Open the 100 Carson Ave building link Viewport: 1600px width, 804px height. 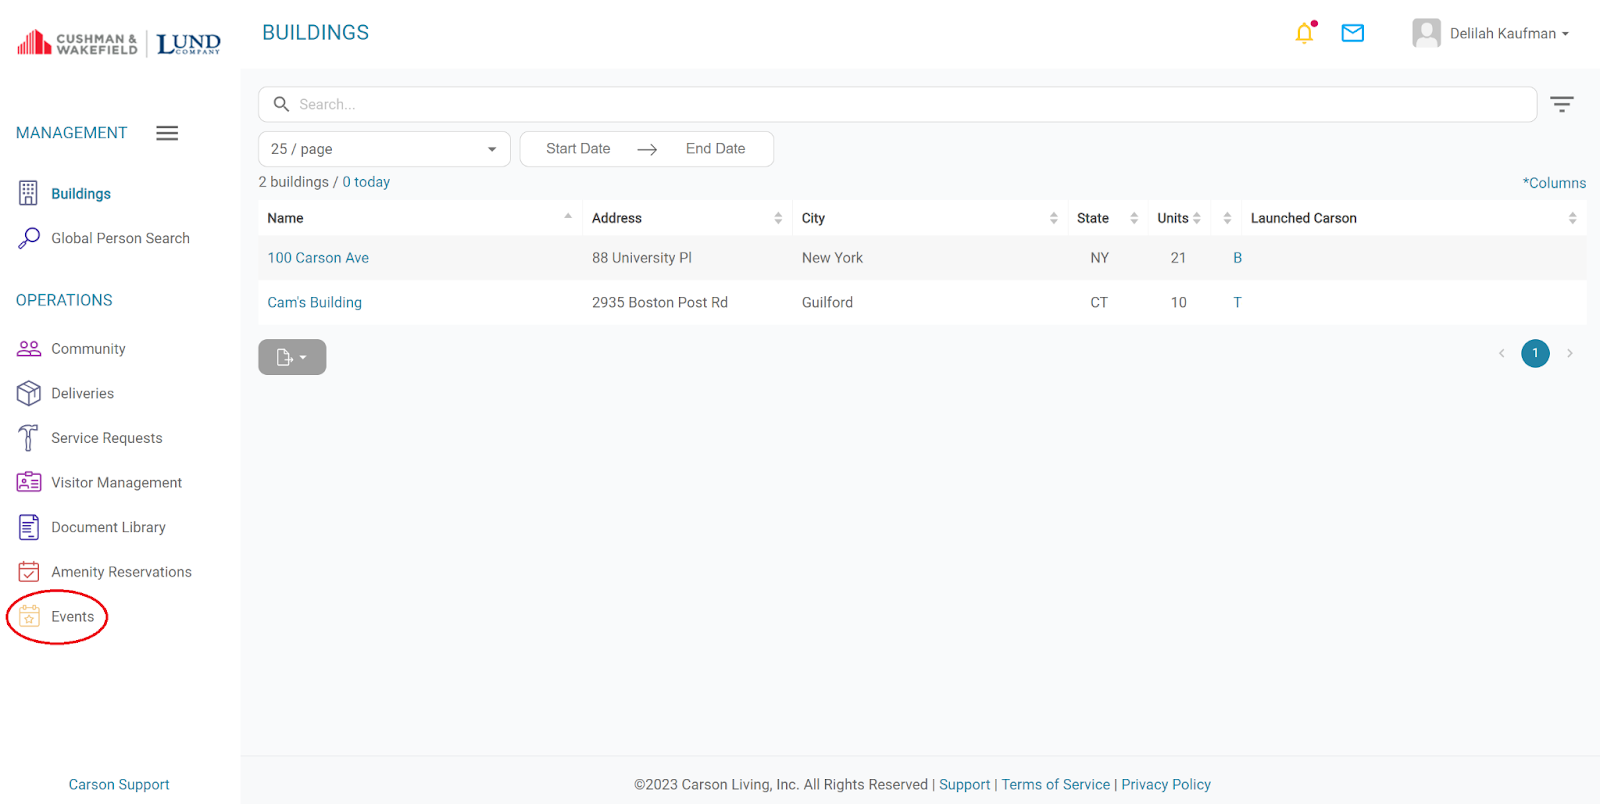click(x=318, y=258)
